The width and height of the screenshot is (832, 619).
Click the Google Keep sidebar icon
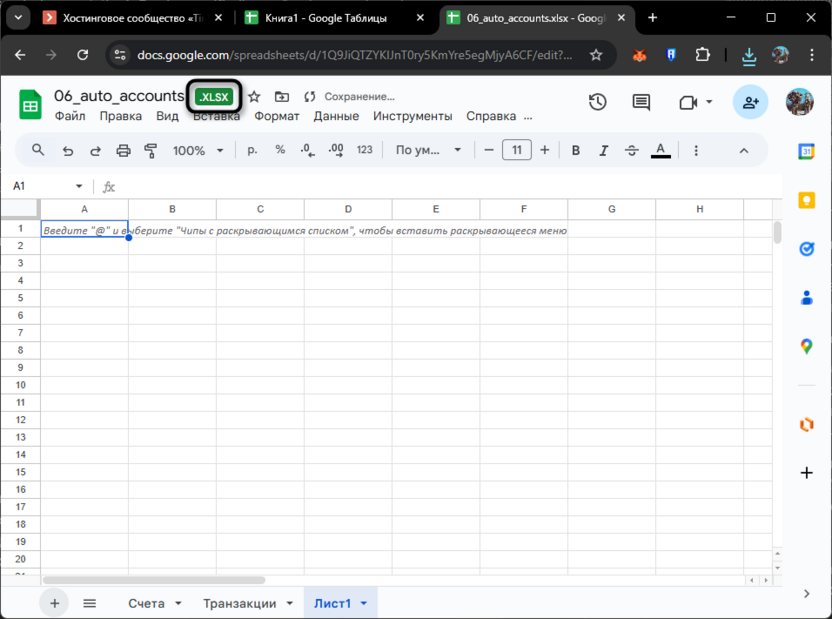807,201
